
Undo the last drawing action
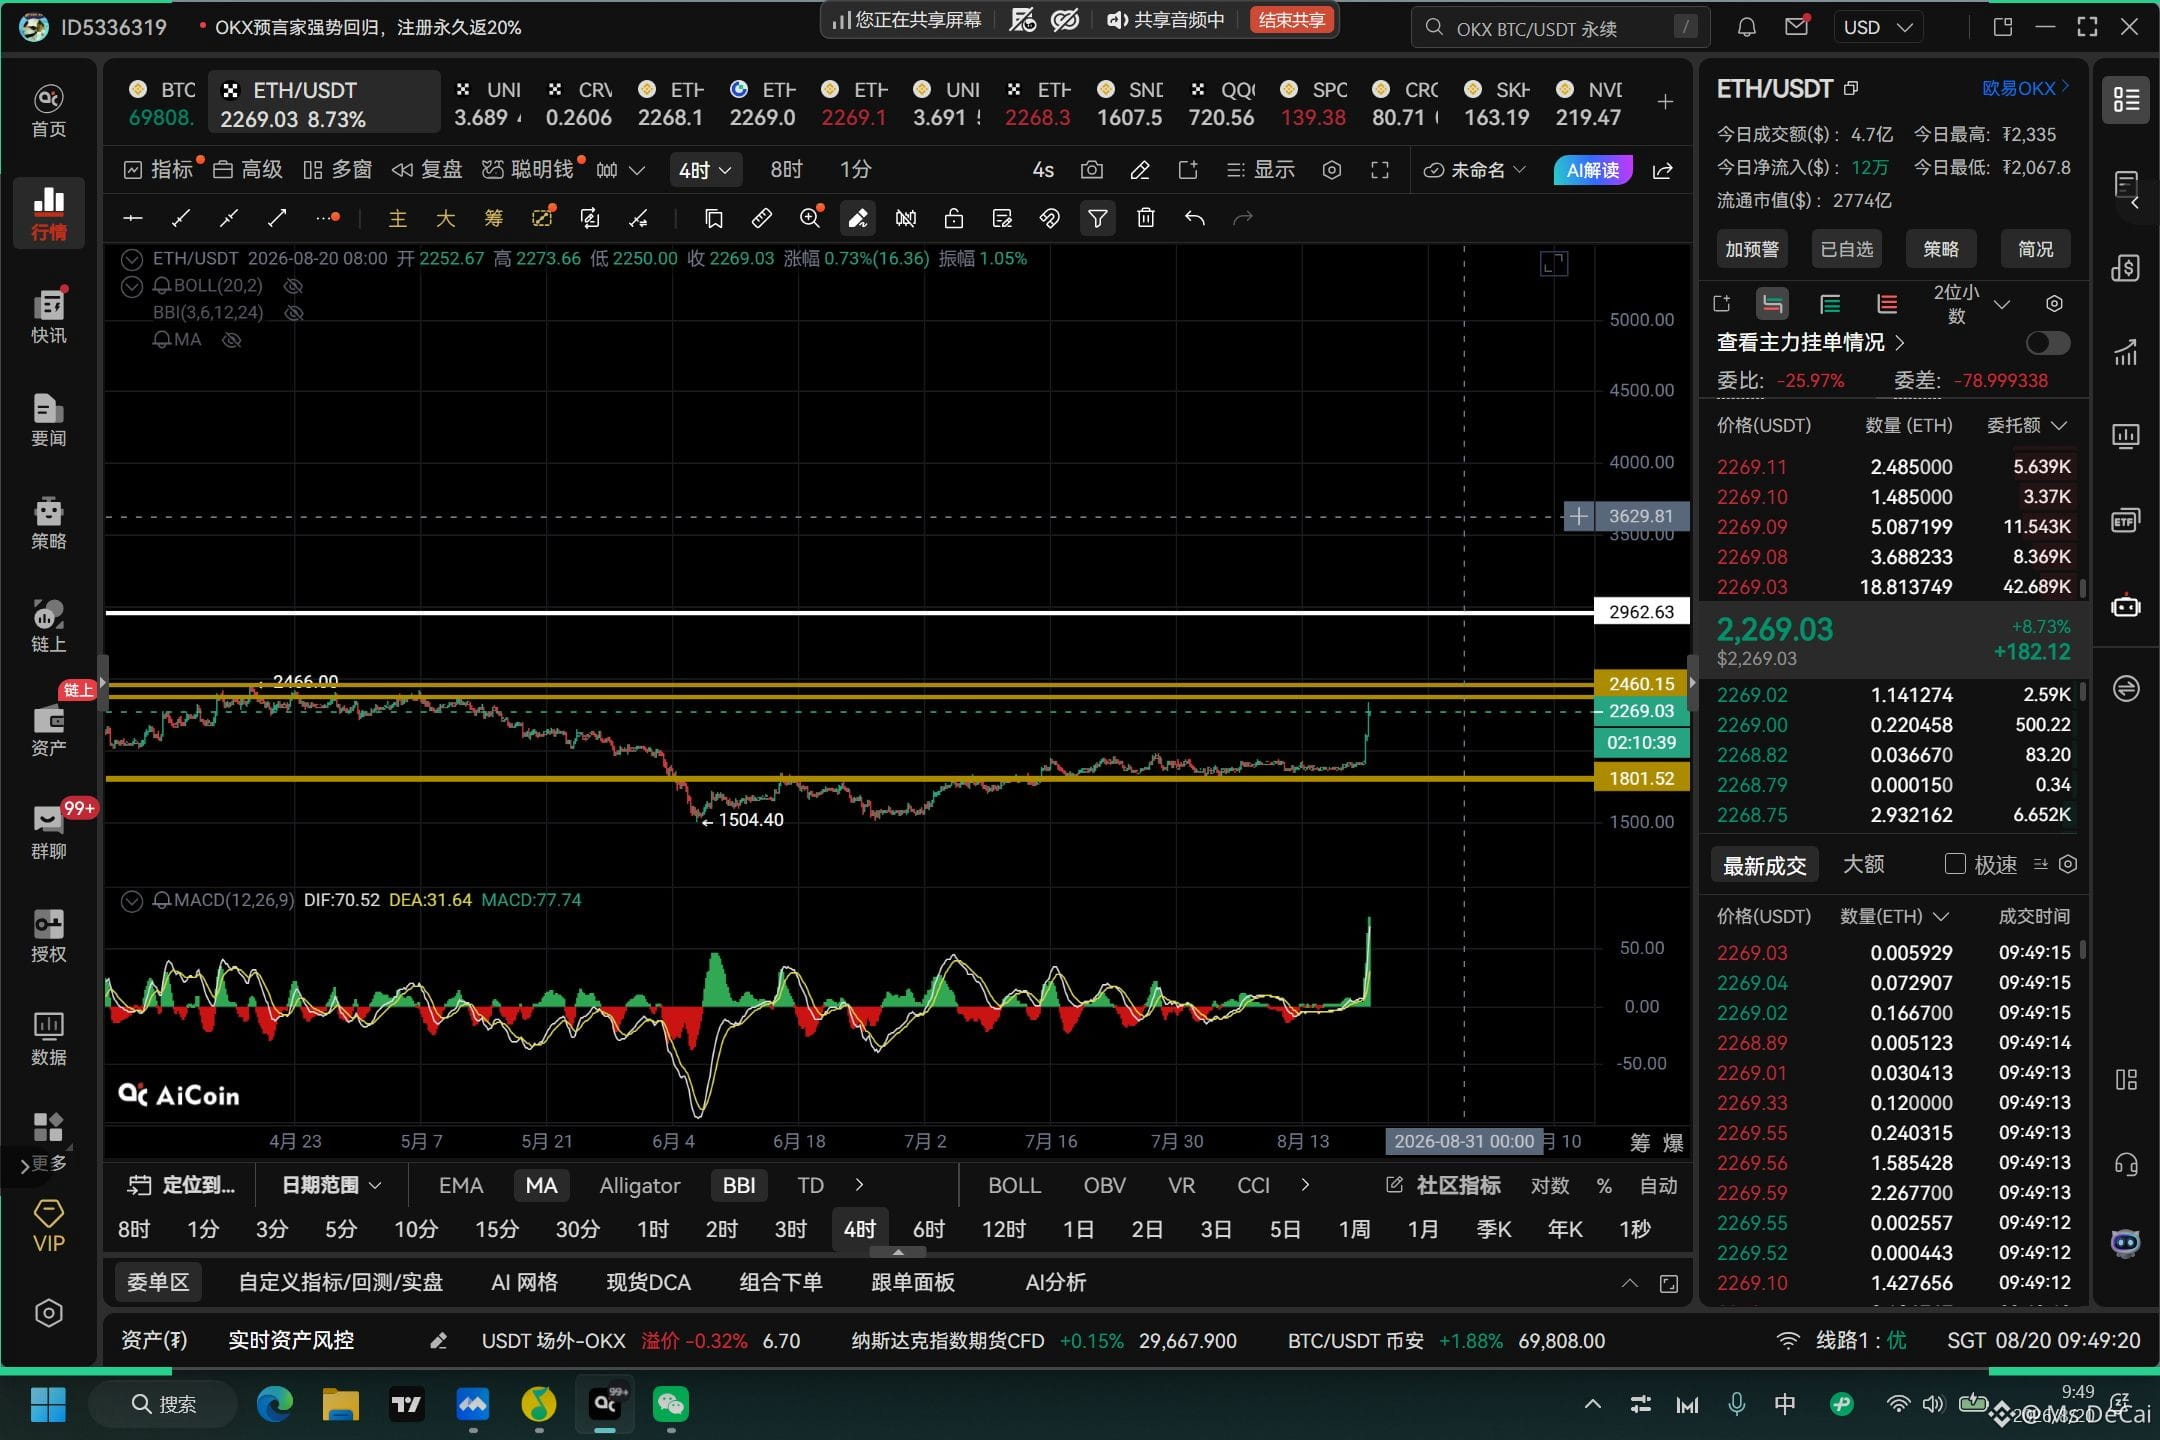1194,218
